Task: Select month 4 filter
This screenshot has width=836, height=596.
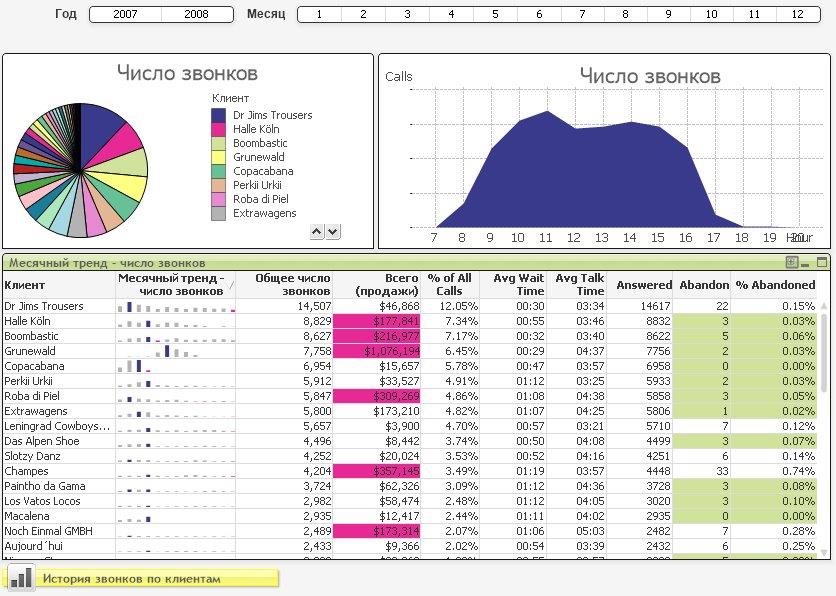Action: (x=451, y=14)
